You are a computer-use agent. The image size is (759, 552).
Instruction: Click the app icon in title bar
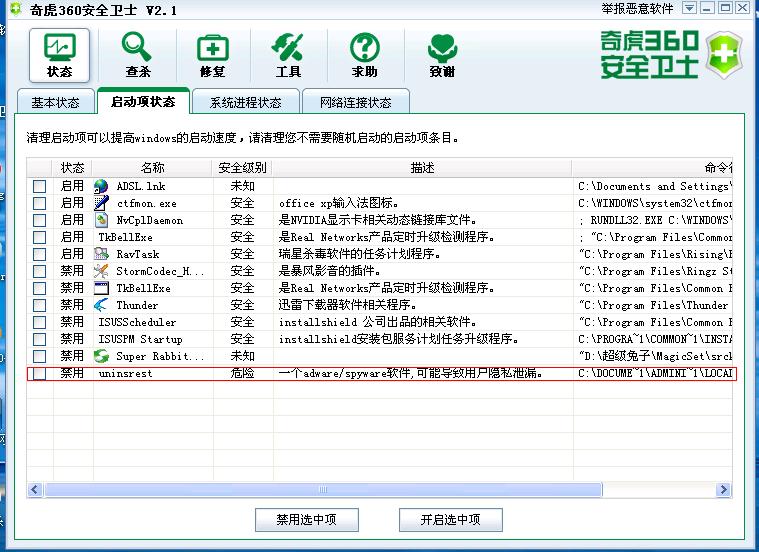[15, 9]
